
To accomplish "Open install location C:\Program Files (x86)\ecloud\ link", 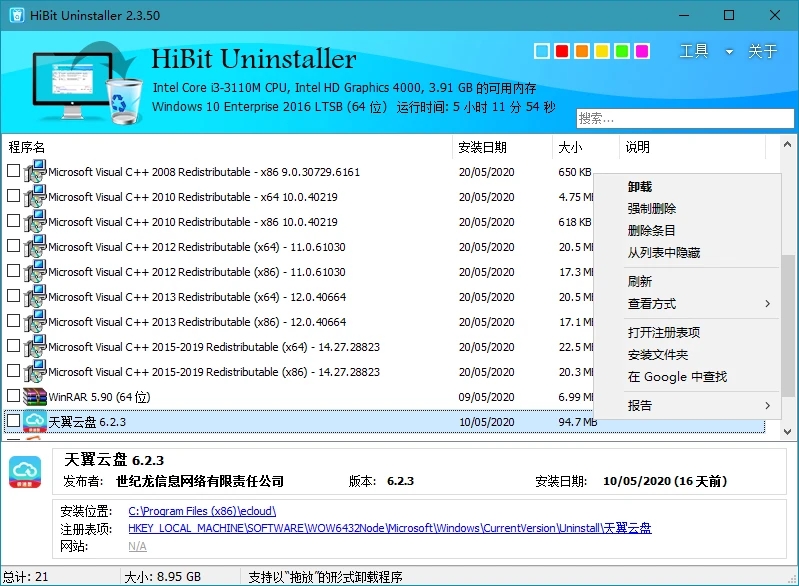I will pos(202,511).
